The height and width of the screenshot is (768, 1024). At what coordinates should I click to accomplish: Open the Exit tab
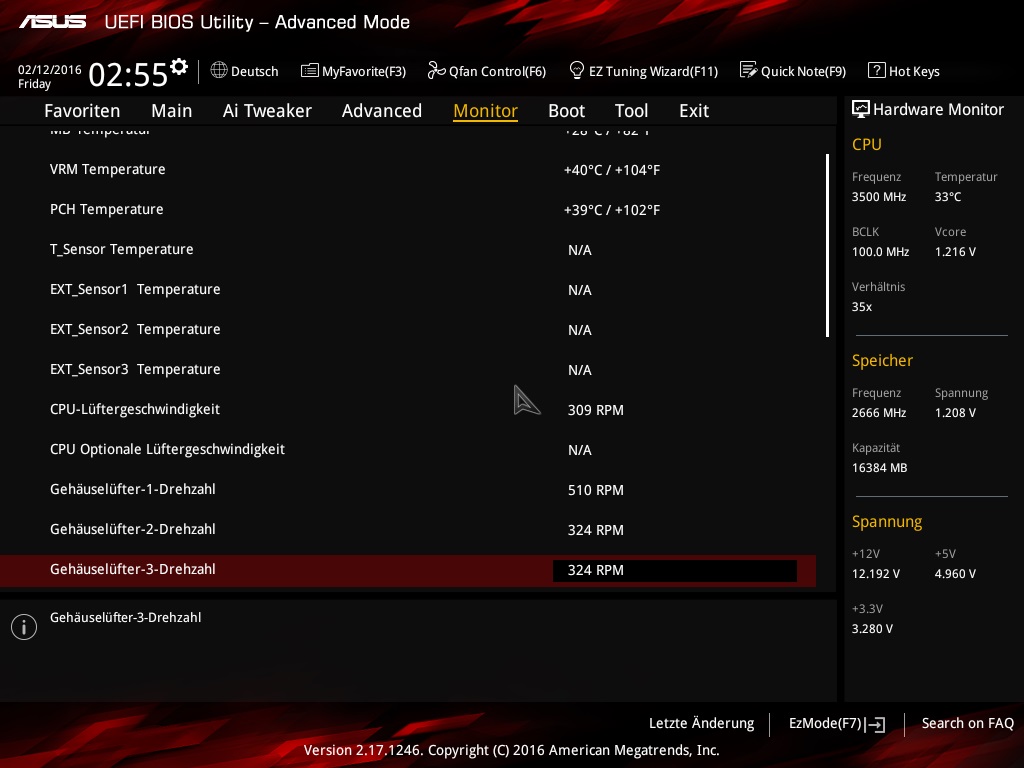(x=694, y=111)
